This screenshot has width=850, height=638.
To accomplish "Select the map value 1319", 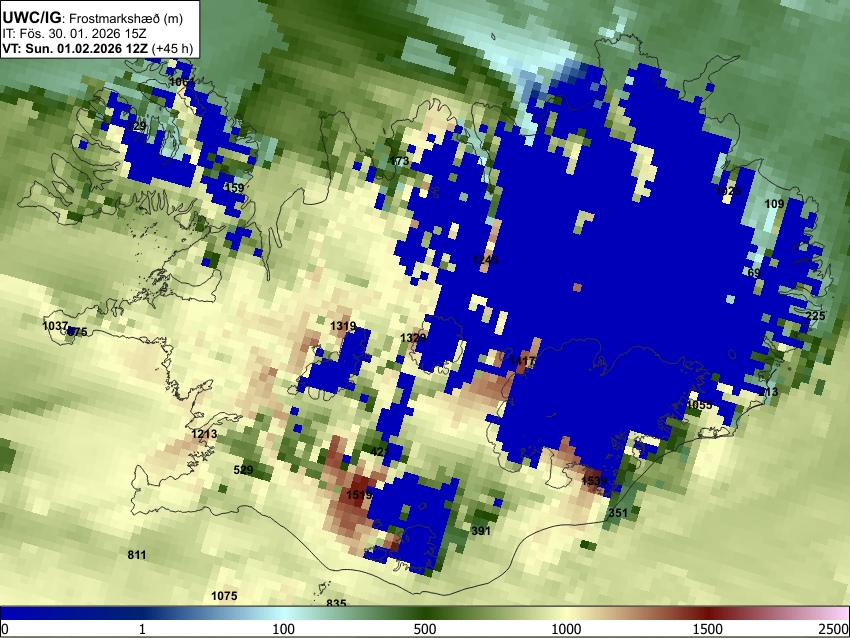I will 343,326.
